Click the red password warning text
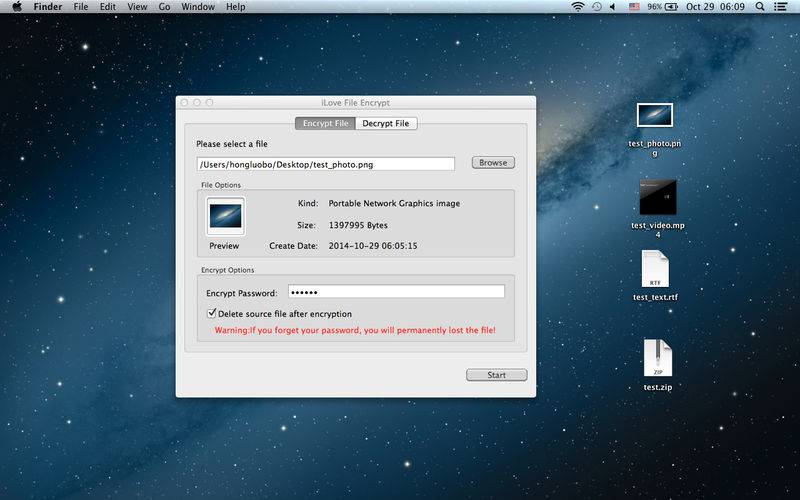This screenshot has width=800, height=500. 355,330
